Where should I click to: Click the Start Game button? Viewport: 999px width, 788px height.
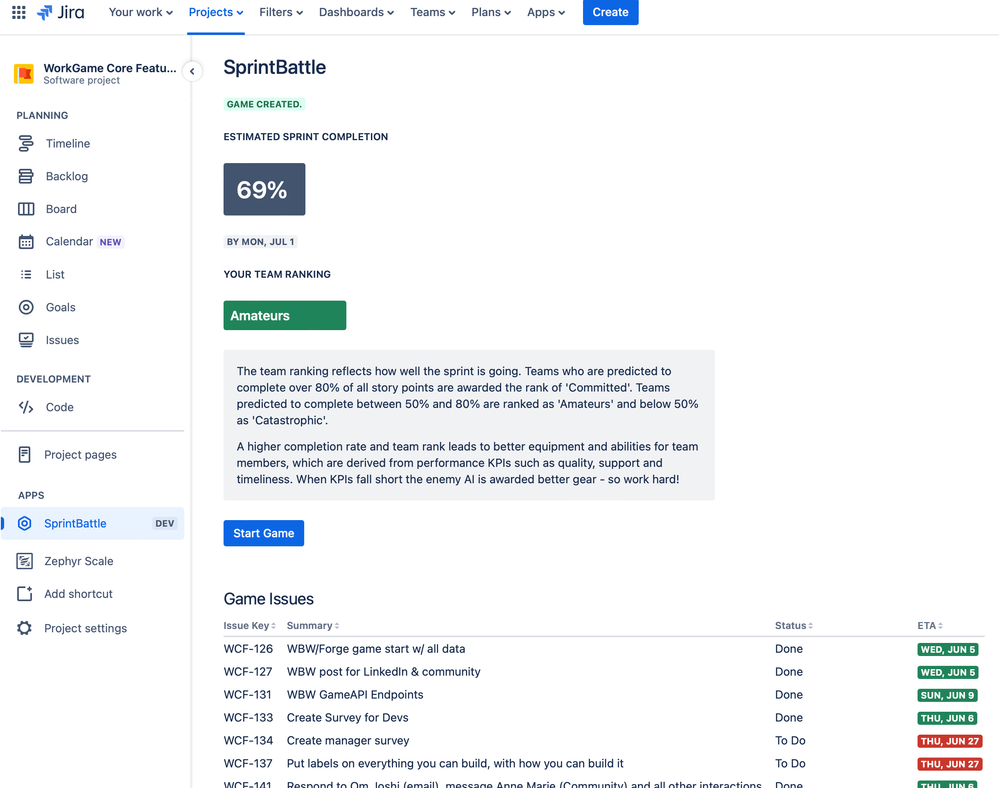tap(264, 533)
